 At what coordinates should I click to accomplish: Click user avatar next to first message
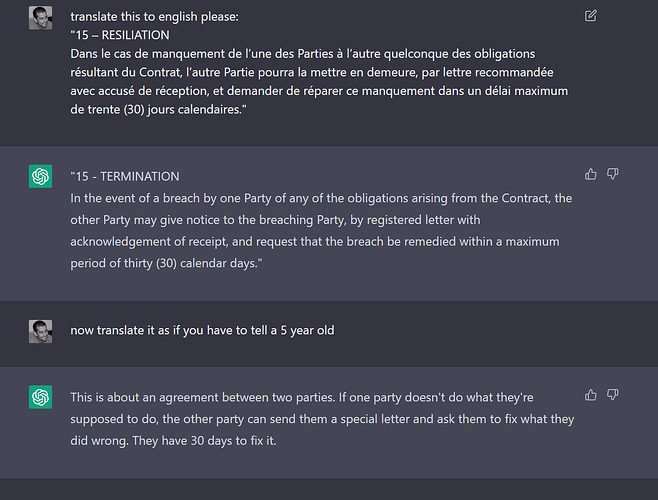[x=40, y=18]
